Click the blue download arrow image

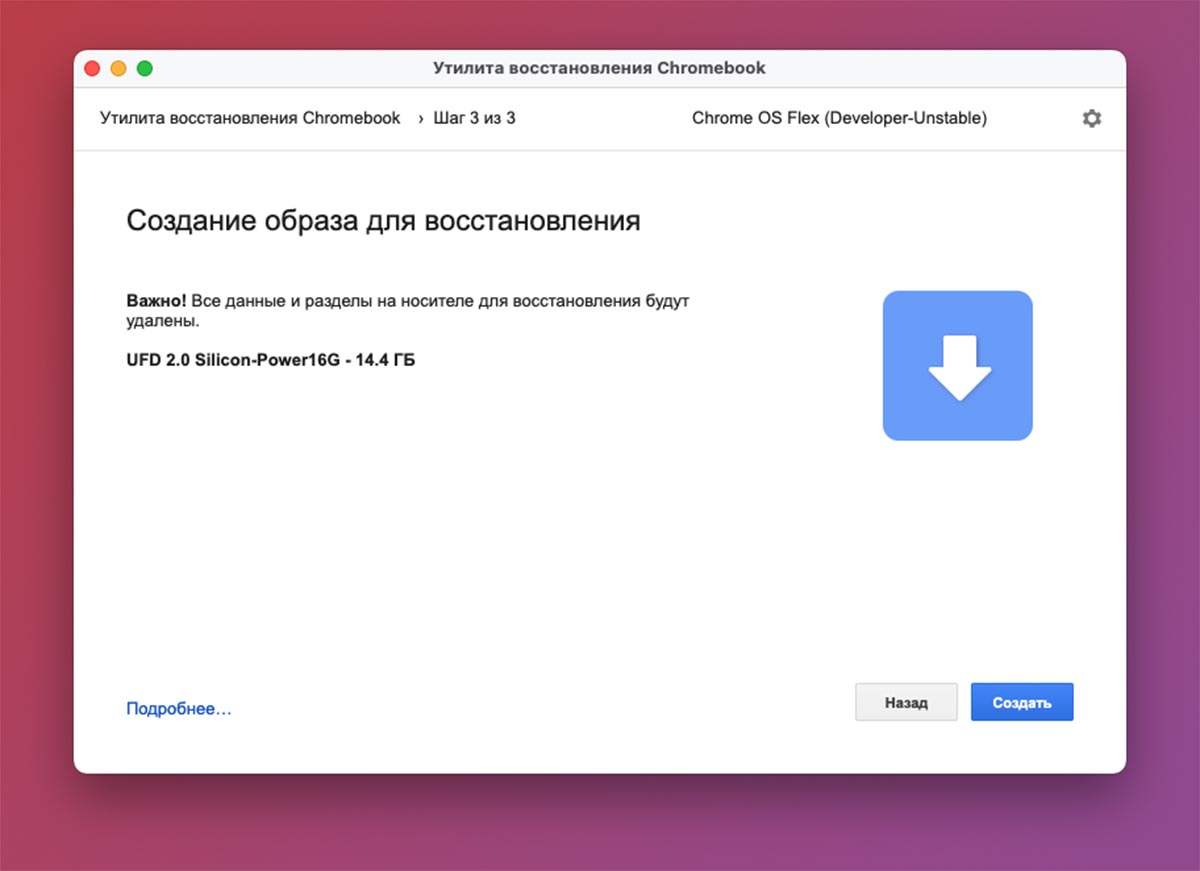tap(957, 365)
